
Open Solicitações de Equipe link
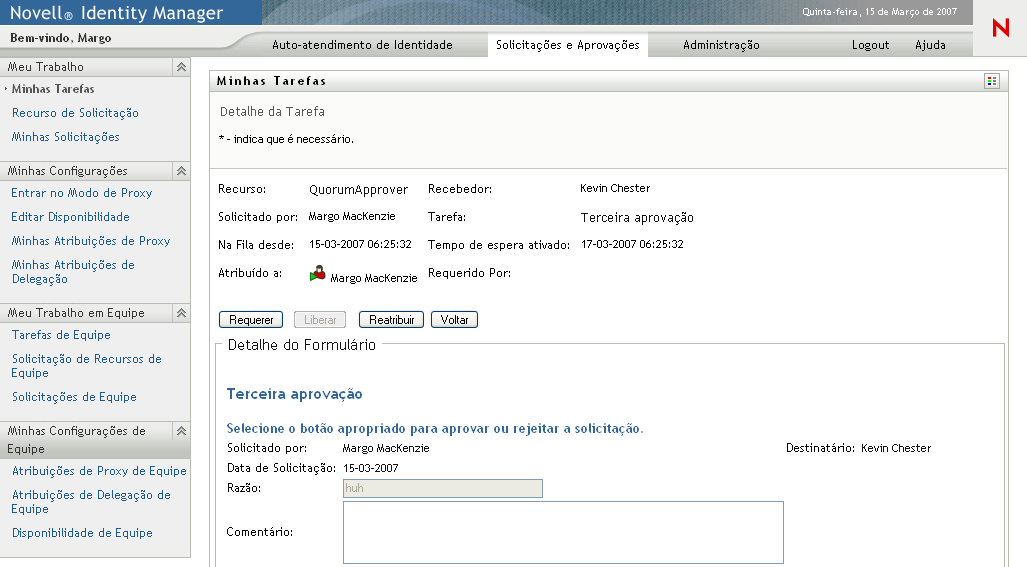74,397
